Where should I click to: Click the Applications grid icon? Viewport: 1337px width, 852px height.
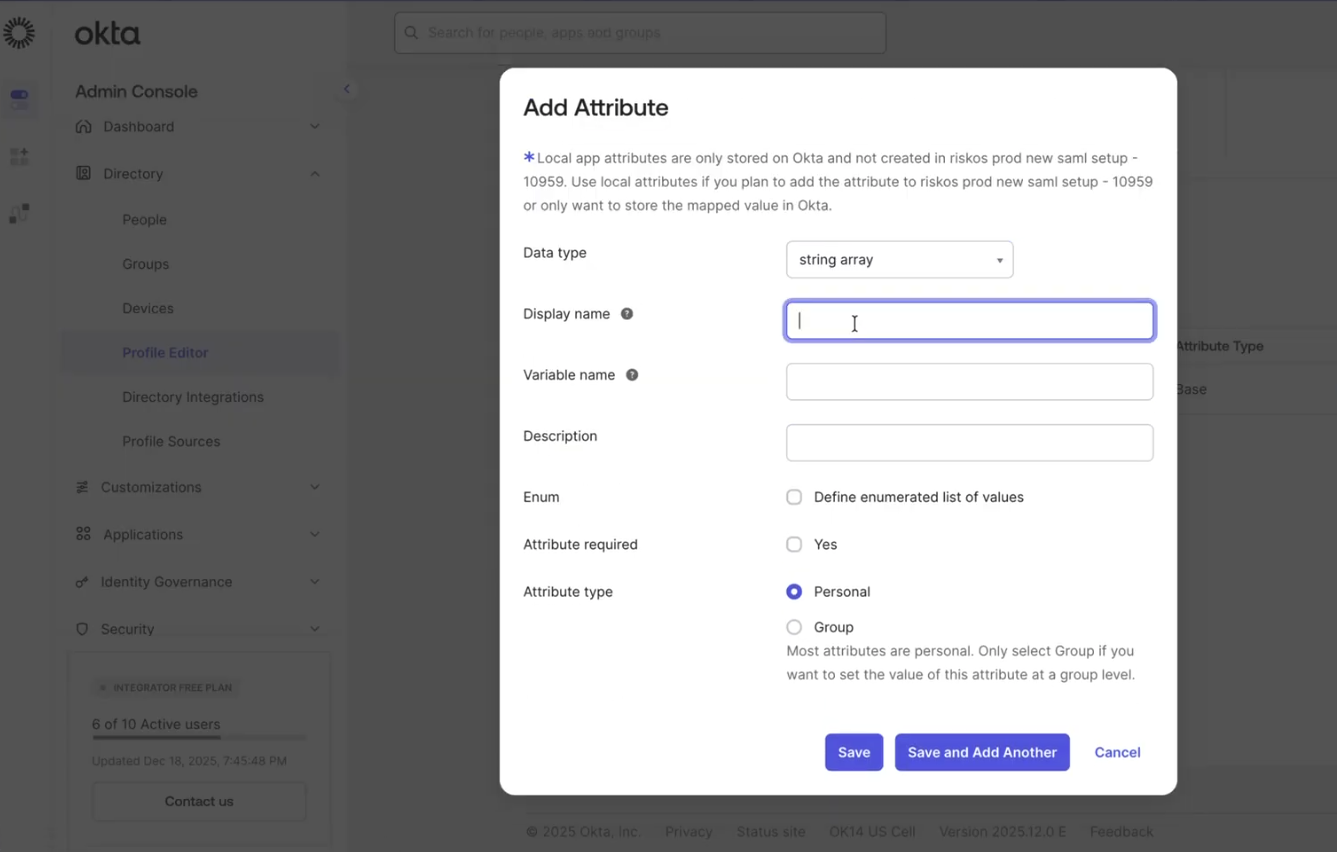[83, 534]
